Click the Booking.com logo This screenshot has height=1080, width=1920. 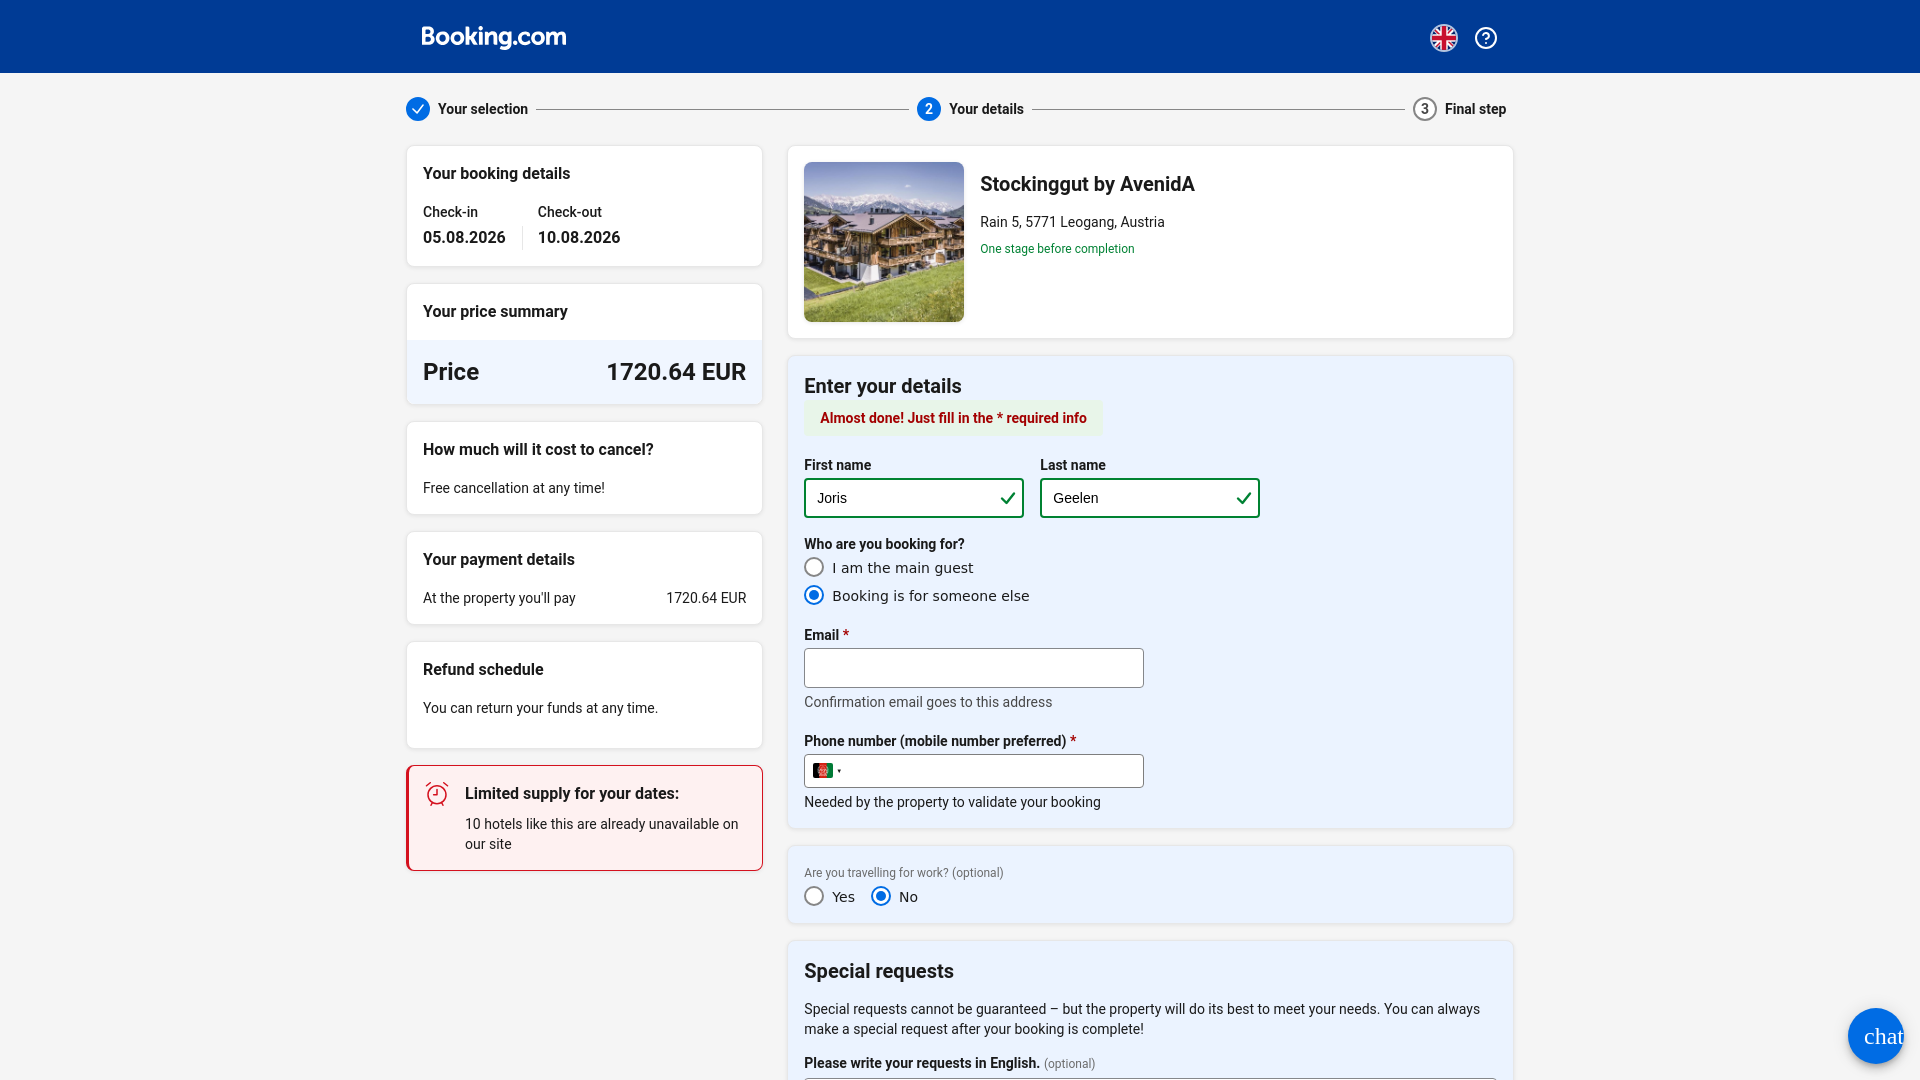tap(493, 37)
